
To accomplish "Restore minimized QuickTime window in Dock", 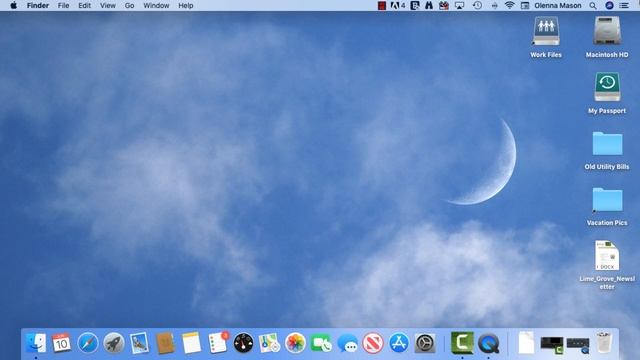I will pyautogui.click(x=578, y=345).
